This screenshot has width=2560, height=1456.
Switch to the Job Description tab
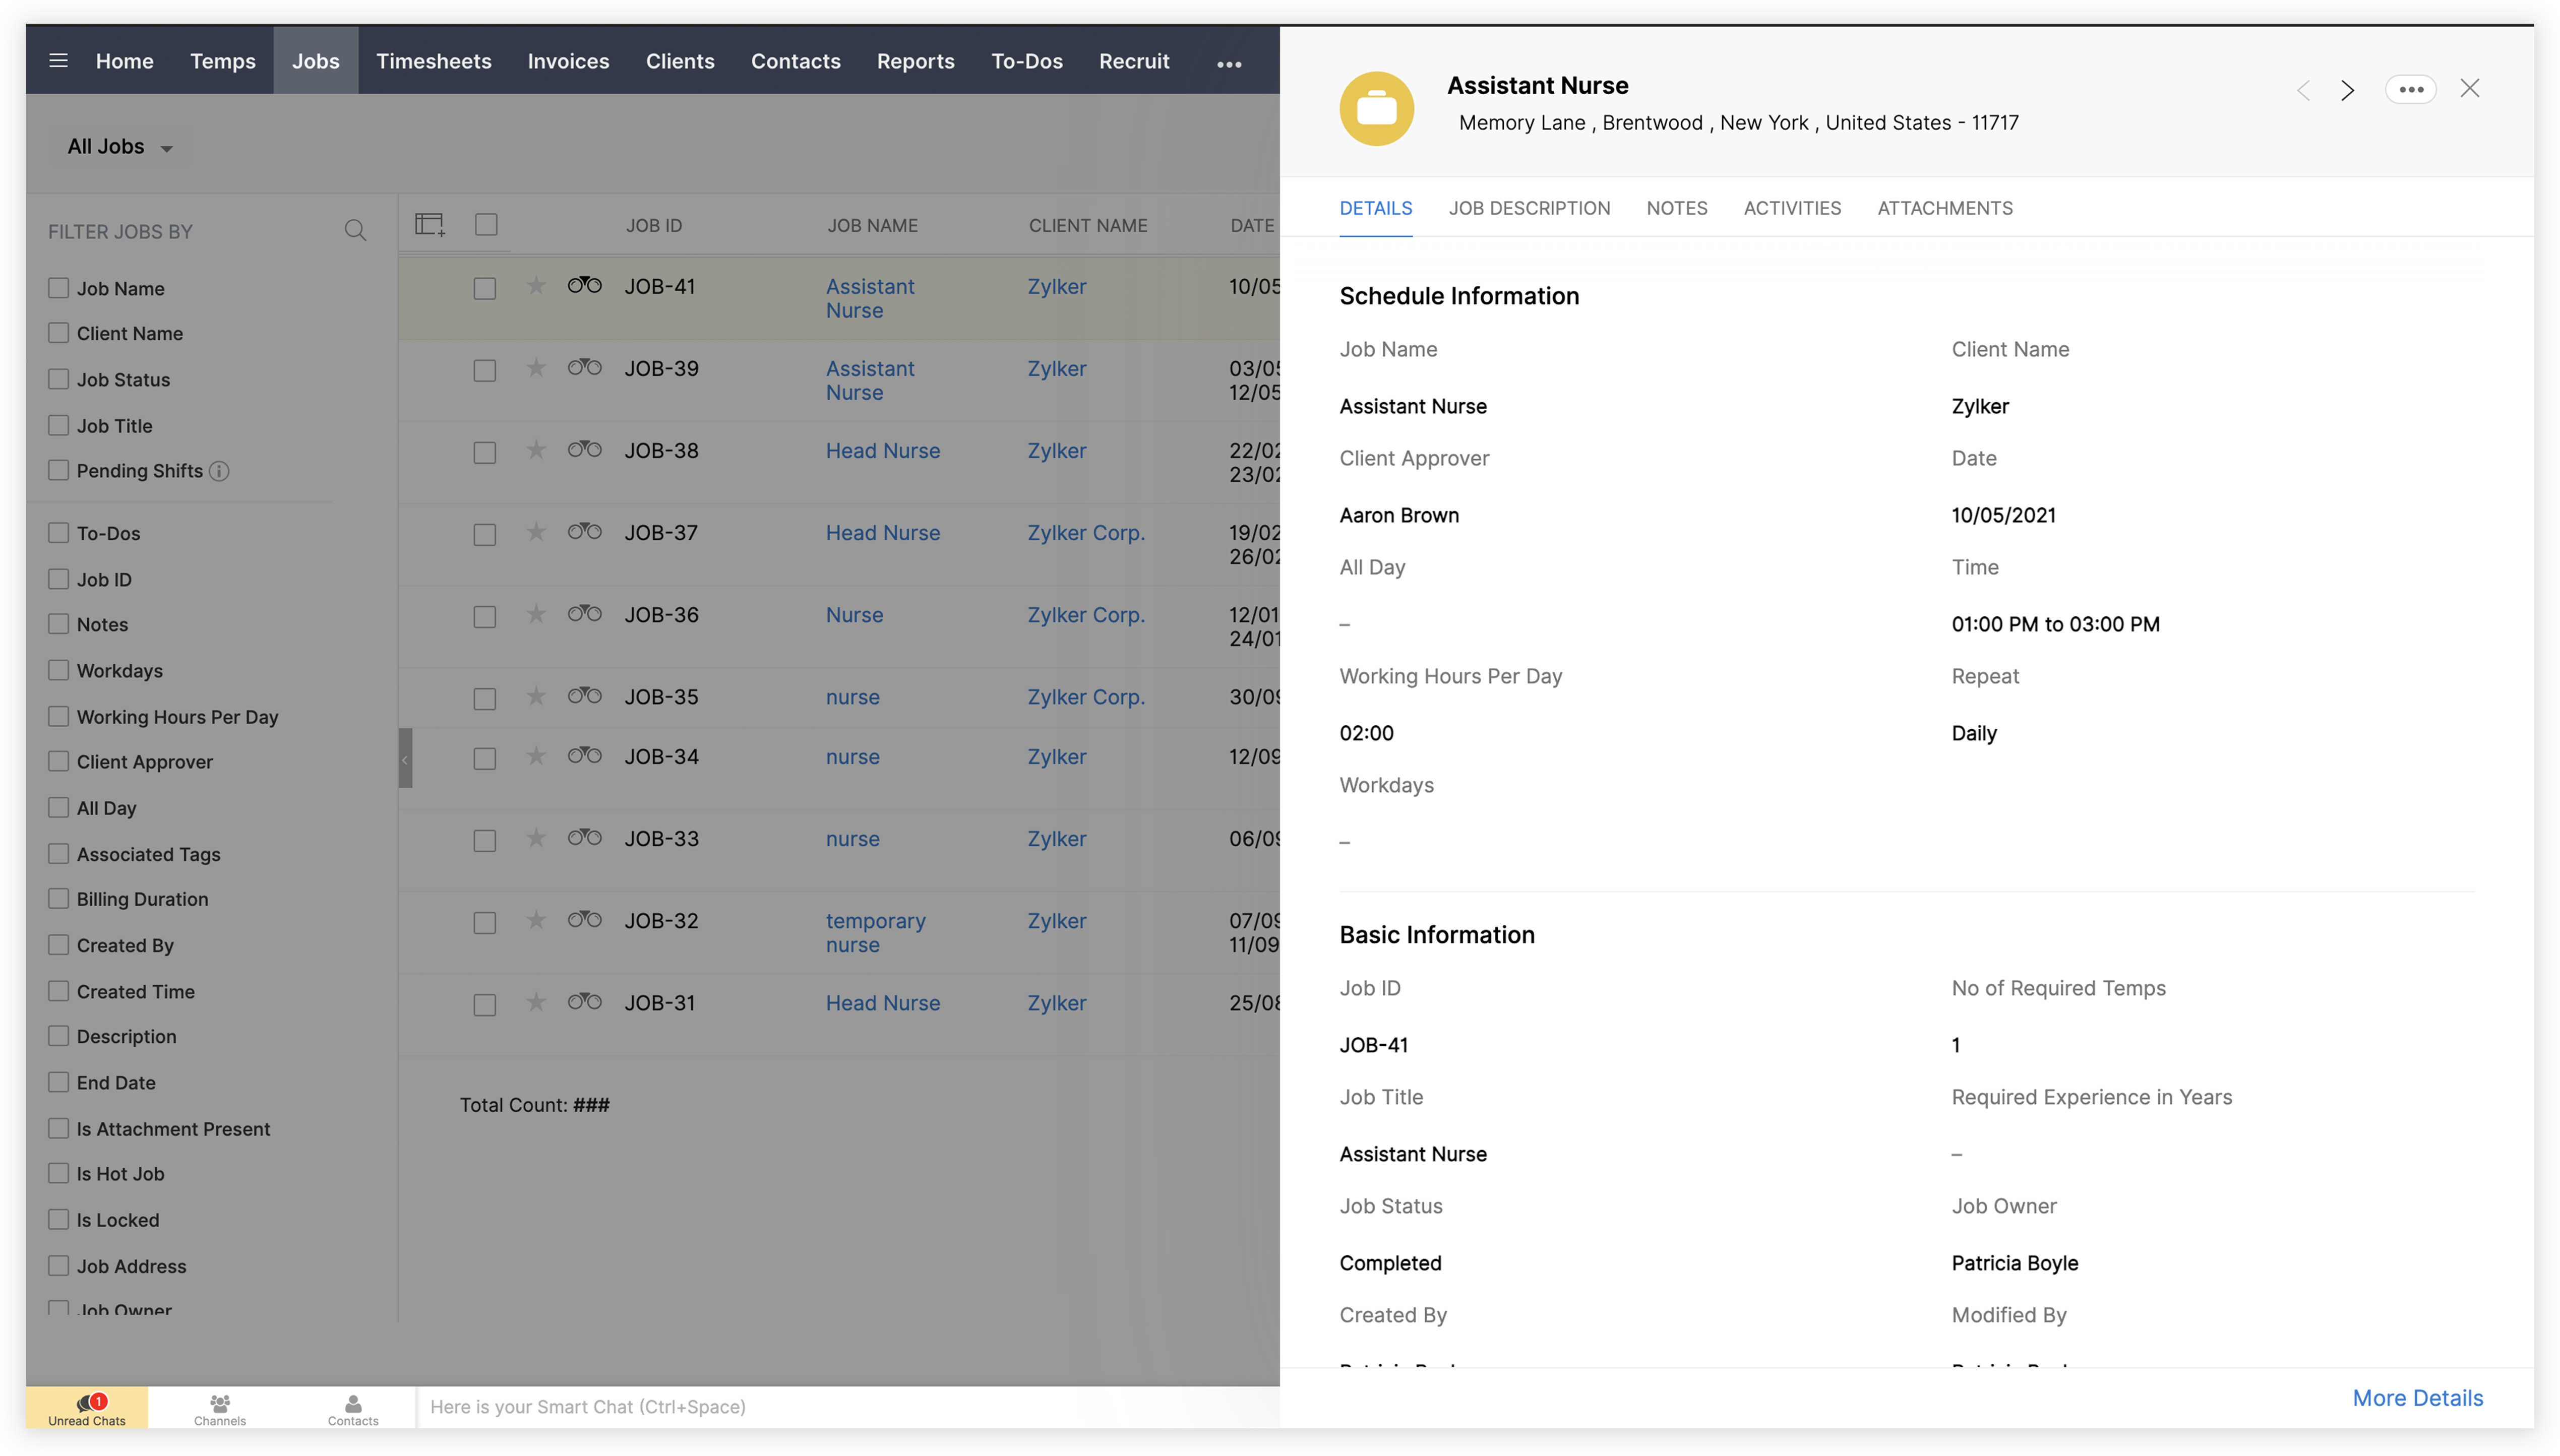[x=1529, y=208]
